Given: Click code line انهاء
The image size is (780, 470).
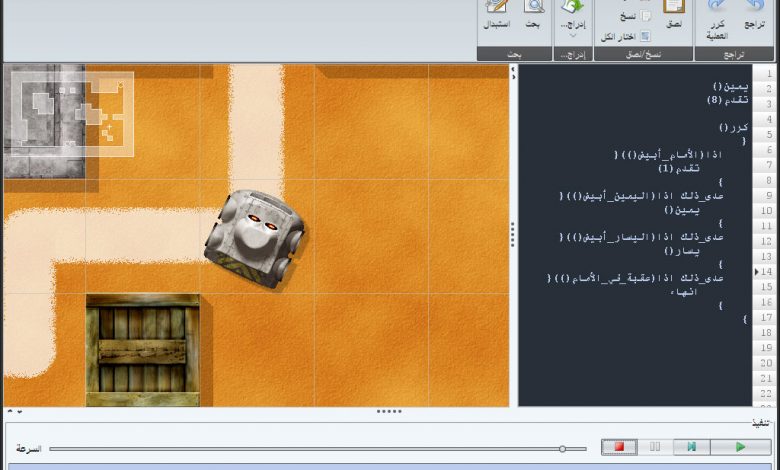Looking at the screenshot, I should [x=683, y=292].
